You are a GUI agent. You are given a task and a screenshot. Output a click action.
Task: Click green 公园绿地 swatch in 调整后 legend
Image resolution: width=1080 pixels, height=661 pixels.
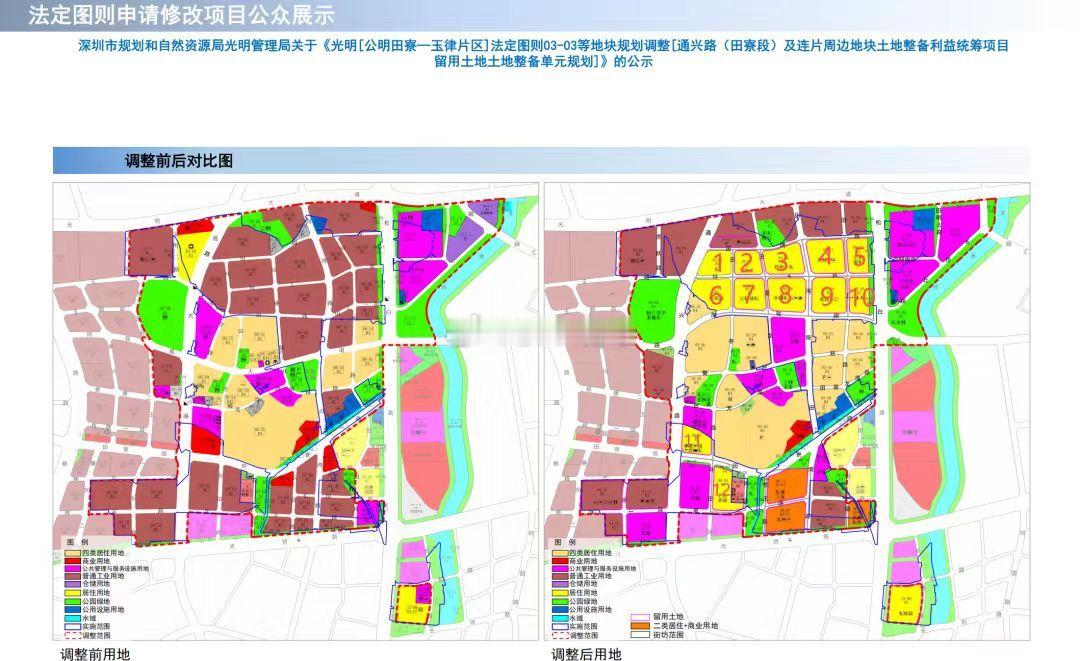click(561, 601)
